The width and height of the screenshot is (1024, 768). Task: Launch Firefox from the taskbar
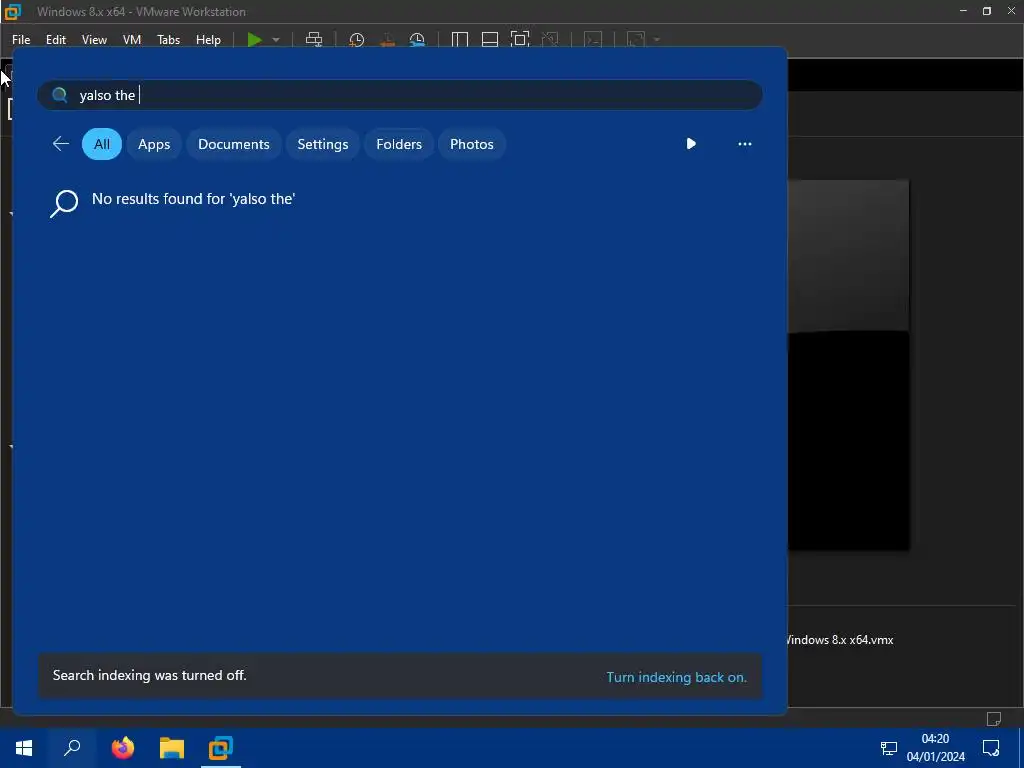(x=122, y=748)
